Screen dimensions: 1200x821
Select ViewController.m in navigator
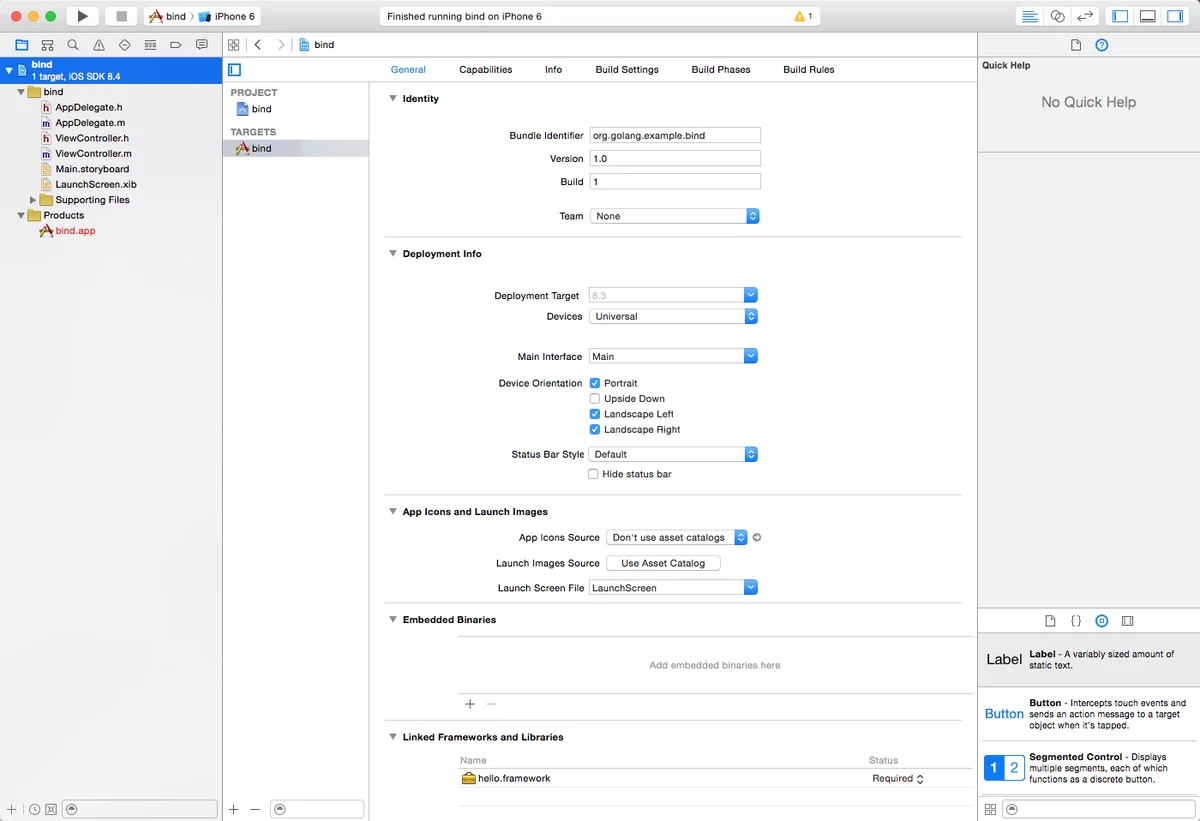pyautogui.click(x=93, y=154)
